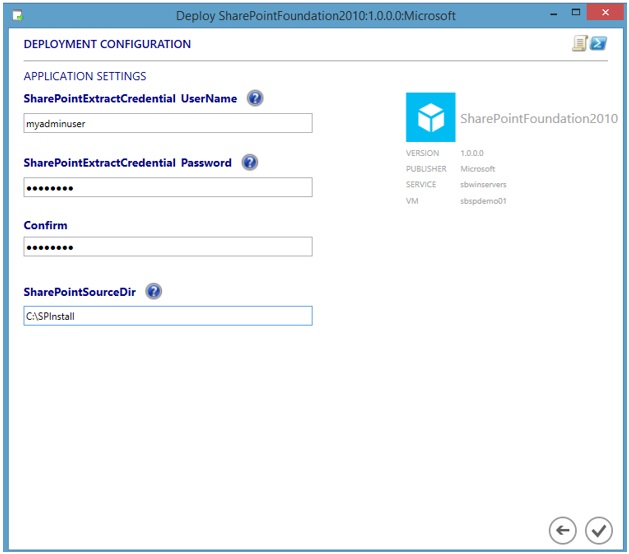Viewport: 629px width, 554px height.
Task: Maximize the Deploy window
Action: click(576, 12)
